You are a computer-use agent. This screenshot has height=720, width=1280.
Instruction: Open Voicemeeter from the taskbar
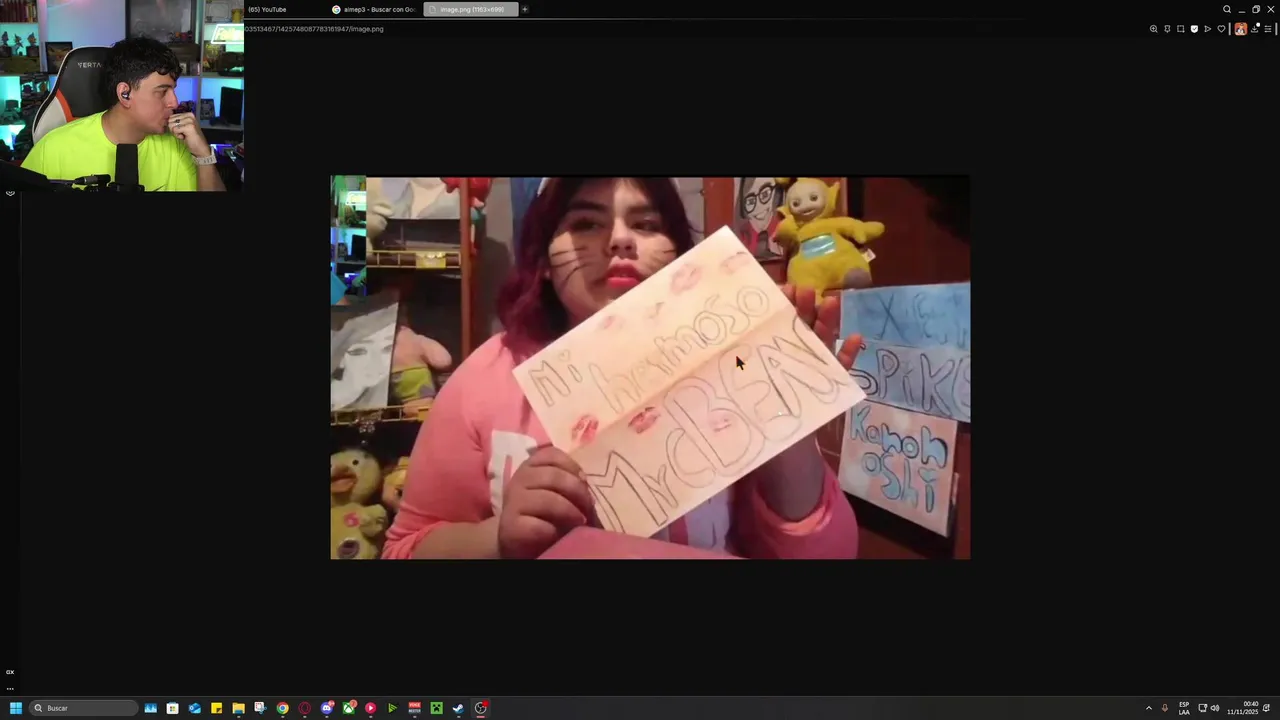[414, 708]
